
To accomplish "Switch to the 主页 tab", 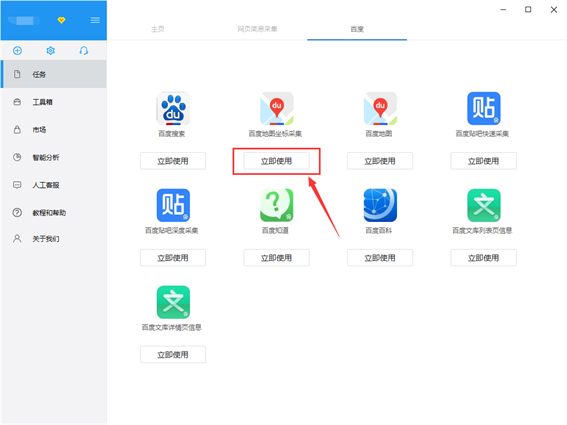I will coord(158,29).
